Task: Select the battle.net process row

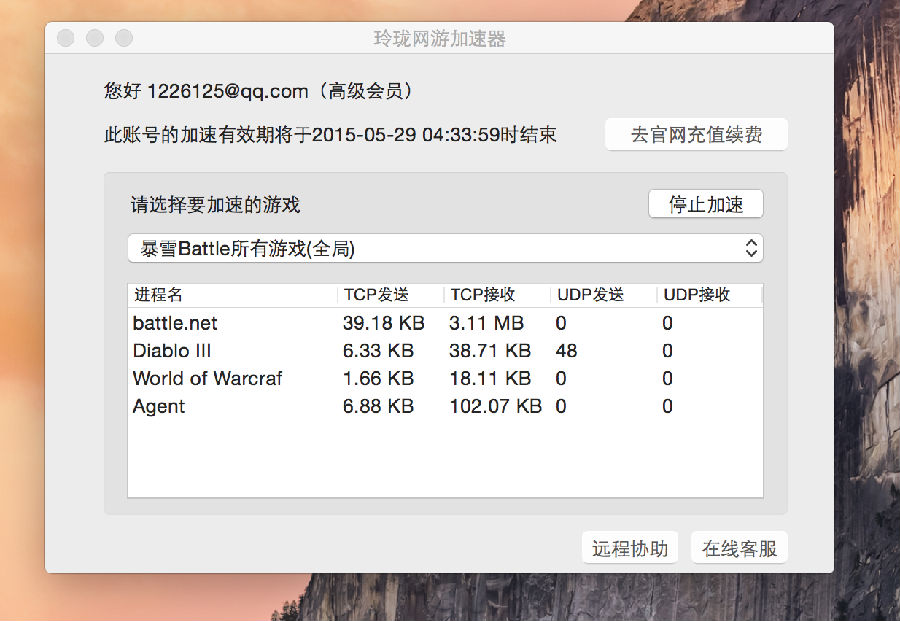Action: [445, 323]
